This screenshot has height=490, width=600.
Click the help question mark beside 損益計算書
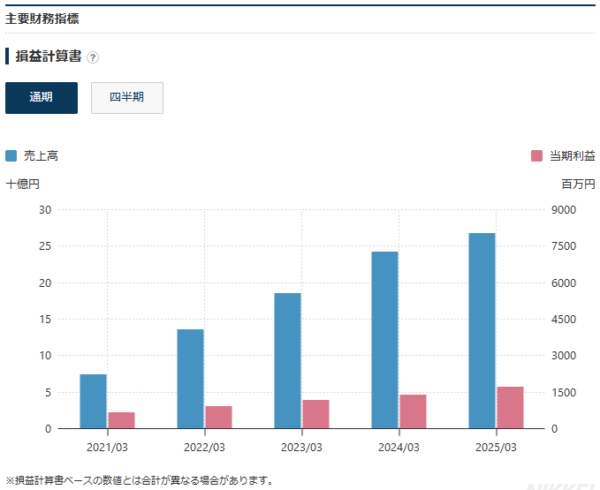(x=93, y=57)
